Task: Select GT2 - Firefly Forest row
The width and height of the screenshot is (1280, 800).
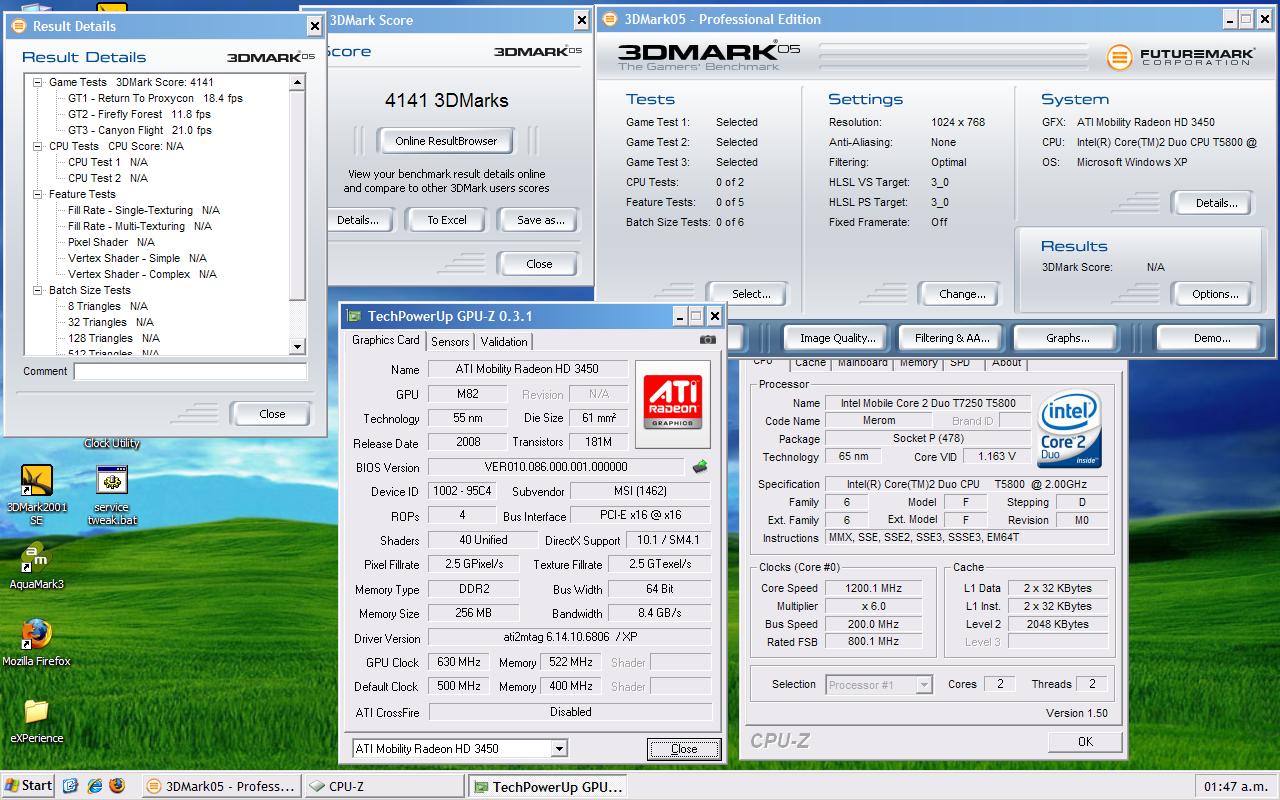Action: (139, 114)
